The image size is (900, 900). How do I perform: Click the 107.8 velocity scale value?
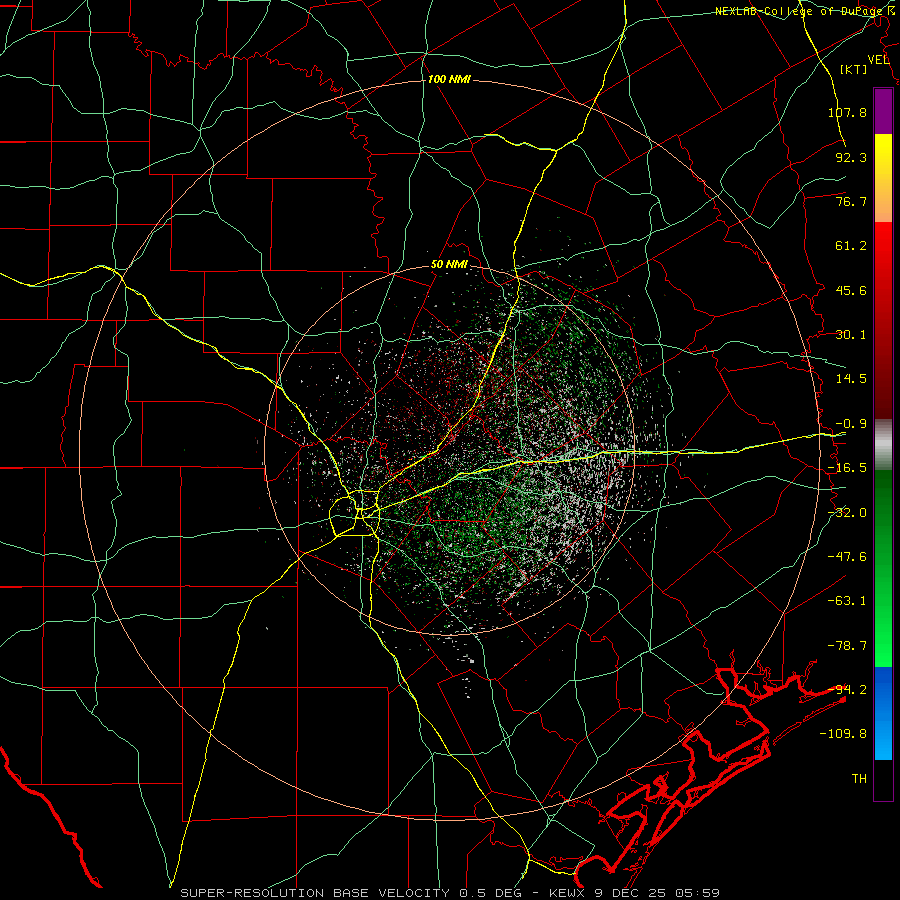tap(847, 112)
